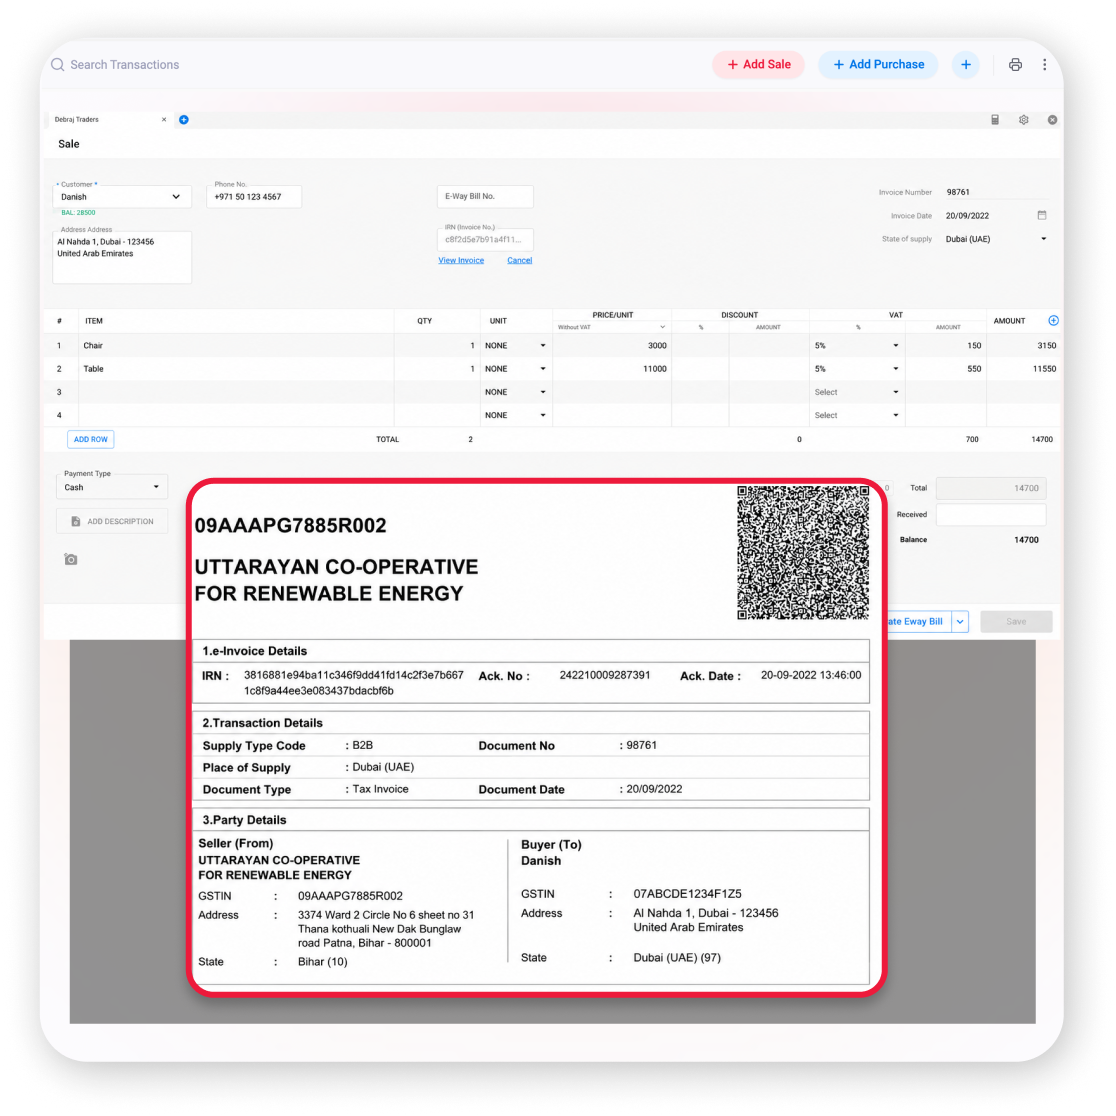Open the VAT Select dropdown in row 3
The width and height of the screenshot is (1116, 1116).
tap(856, 392)
